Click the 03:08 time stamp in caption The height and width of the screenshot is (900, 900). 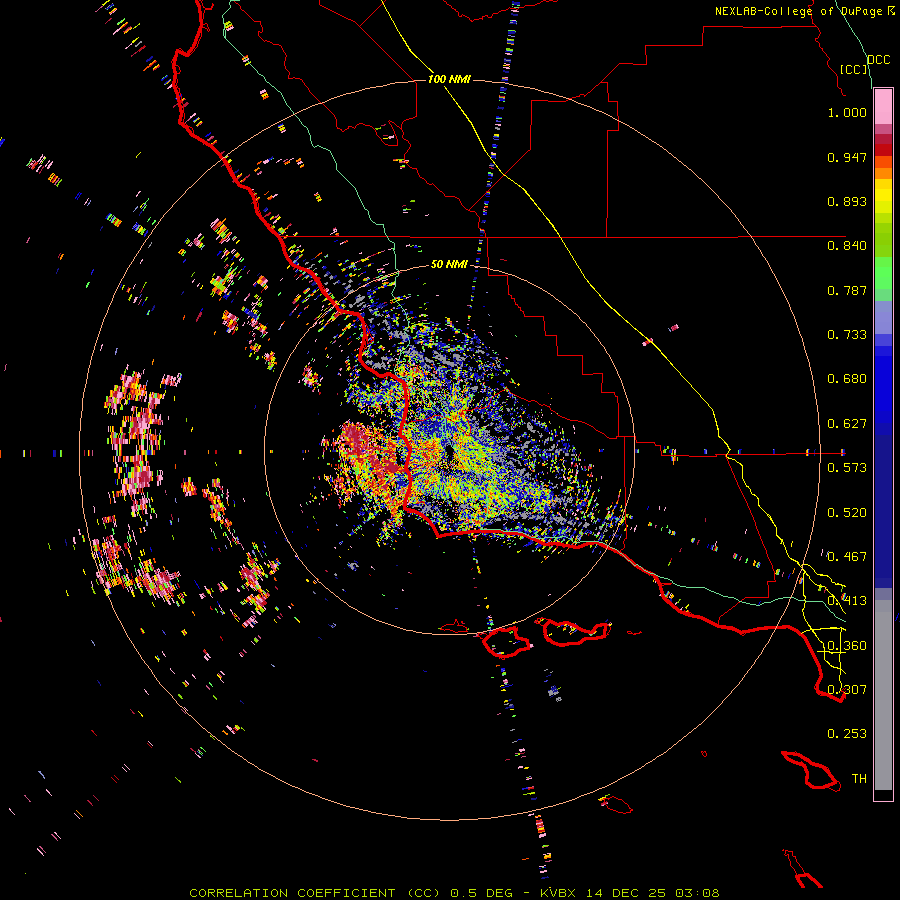697,893
